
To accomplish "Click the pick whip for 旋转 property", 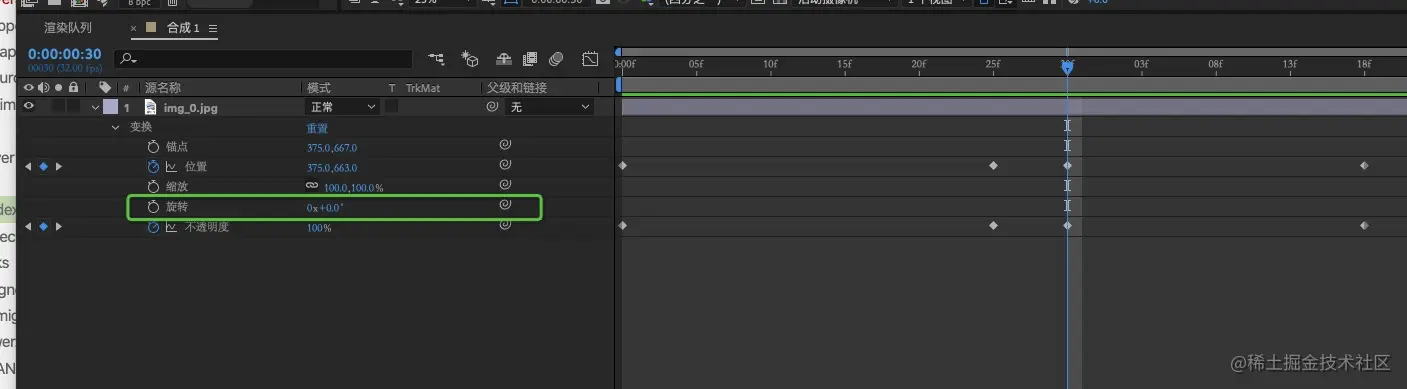I will tap(505, 205).
